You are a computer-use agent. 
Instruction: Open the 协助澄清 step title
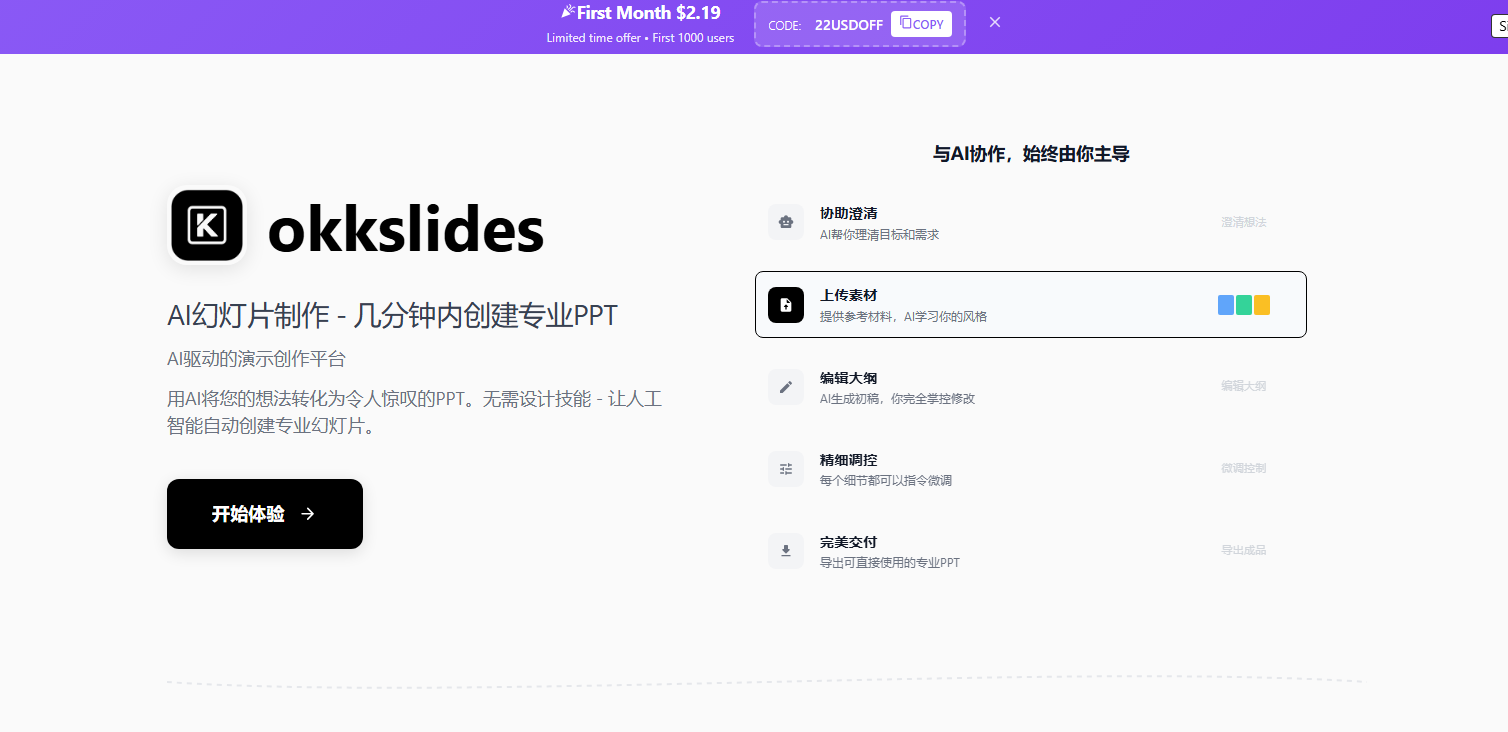(x=848, y=214)
